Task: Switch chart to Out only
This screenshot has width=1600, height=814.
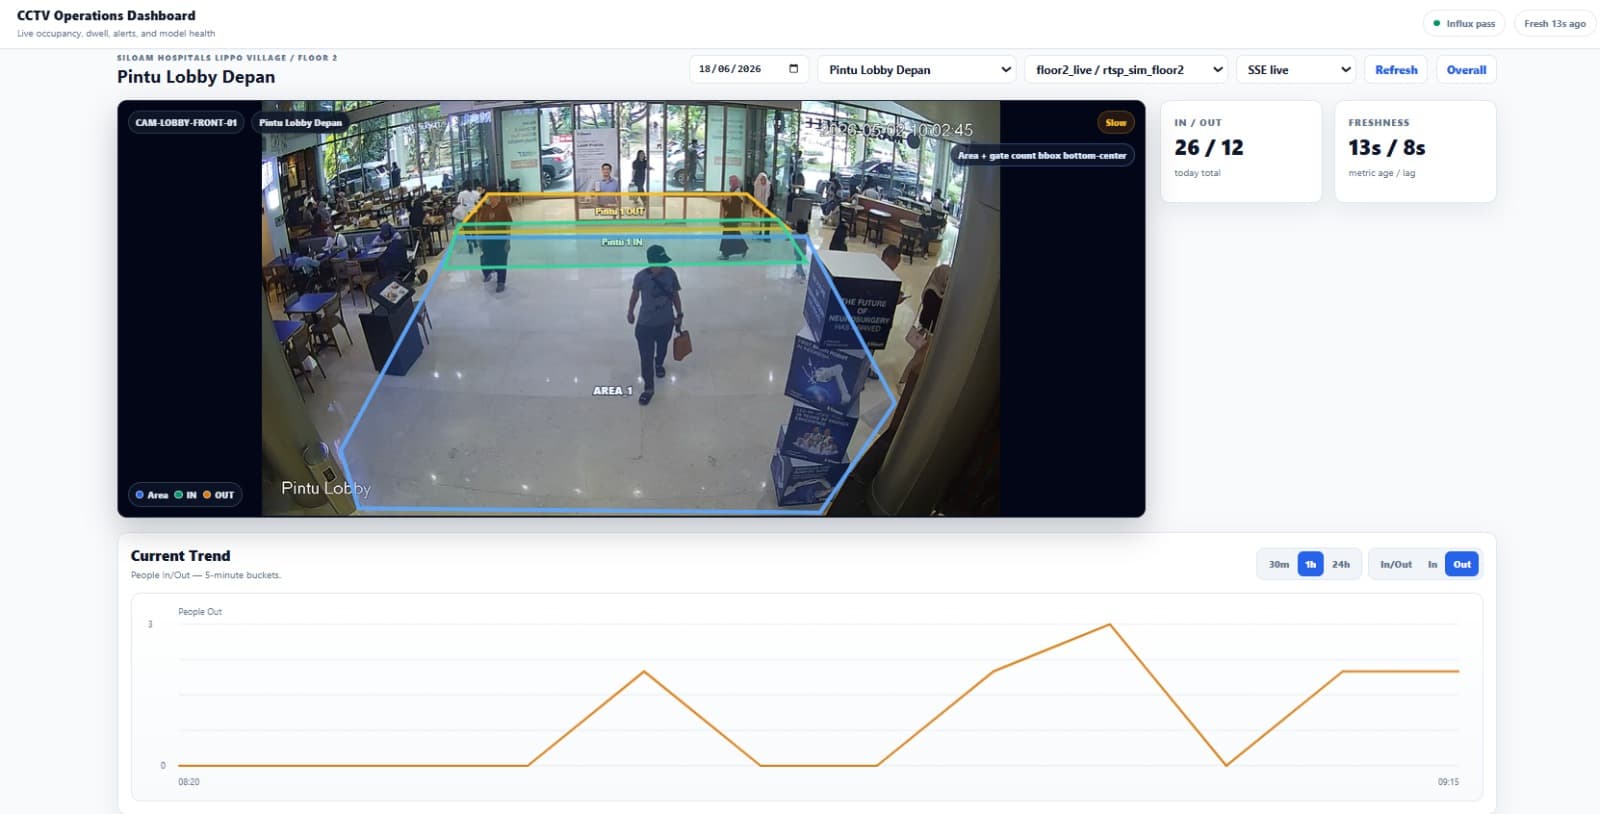Action: (1462, 564)
